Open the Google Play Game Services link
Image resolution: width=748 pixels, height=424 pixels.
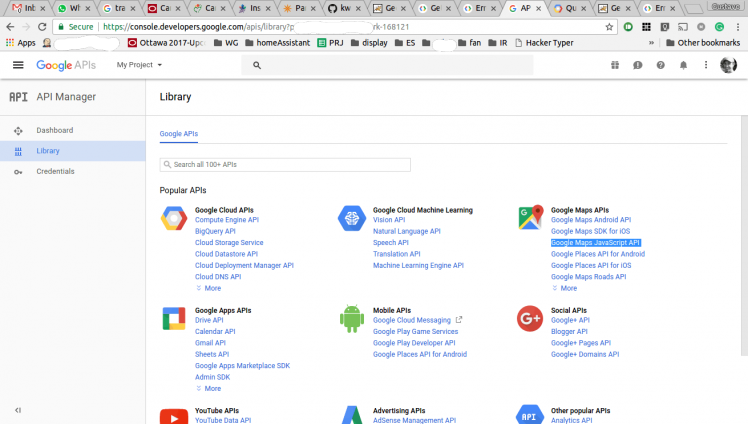pyautogui.click(x=416, y=331)
